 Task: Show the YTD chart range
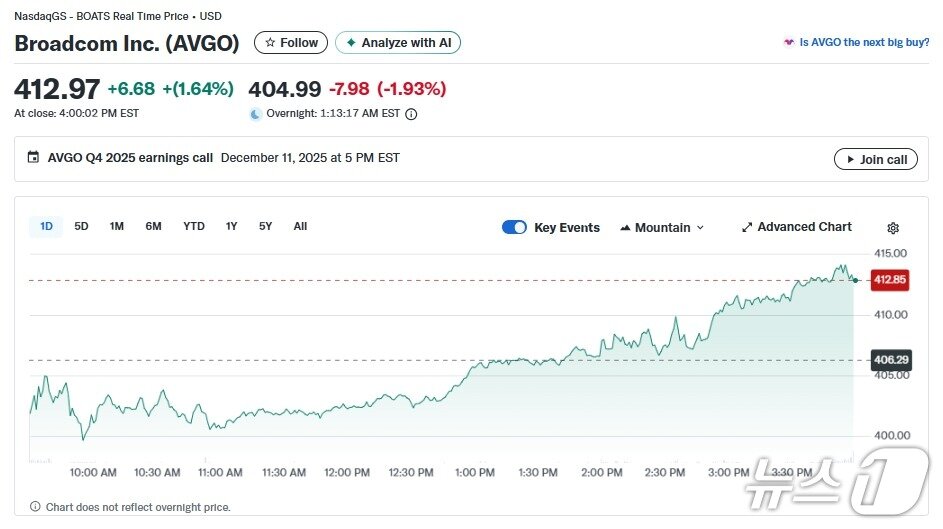194,227
